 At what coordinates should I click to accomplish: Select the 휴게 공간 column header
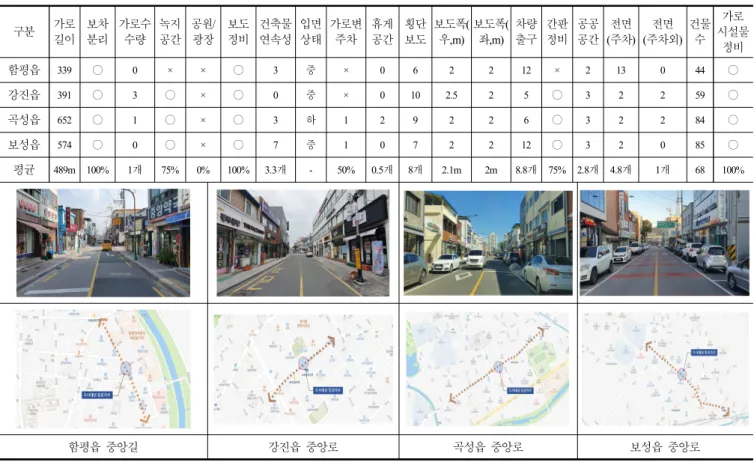click(382, 32)
